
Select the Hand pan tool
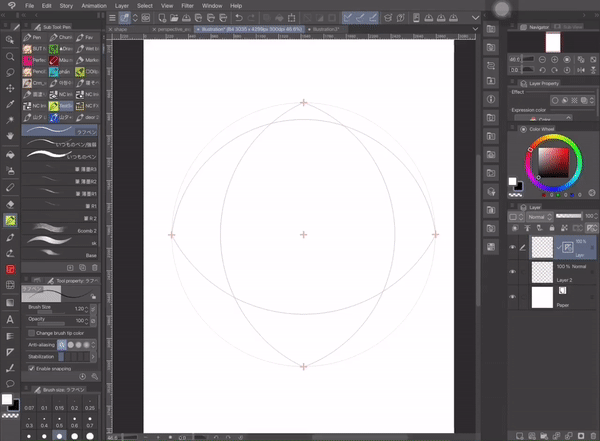coord(10,135)
